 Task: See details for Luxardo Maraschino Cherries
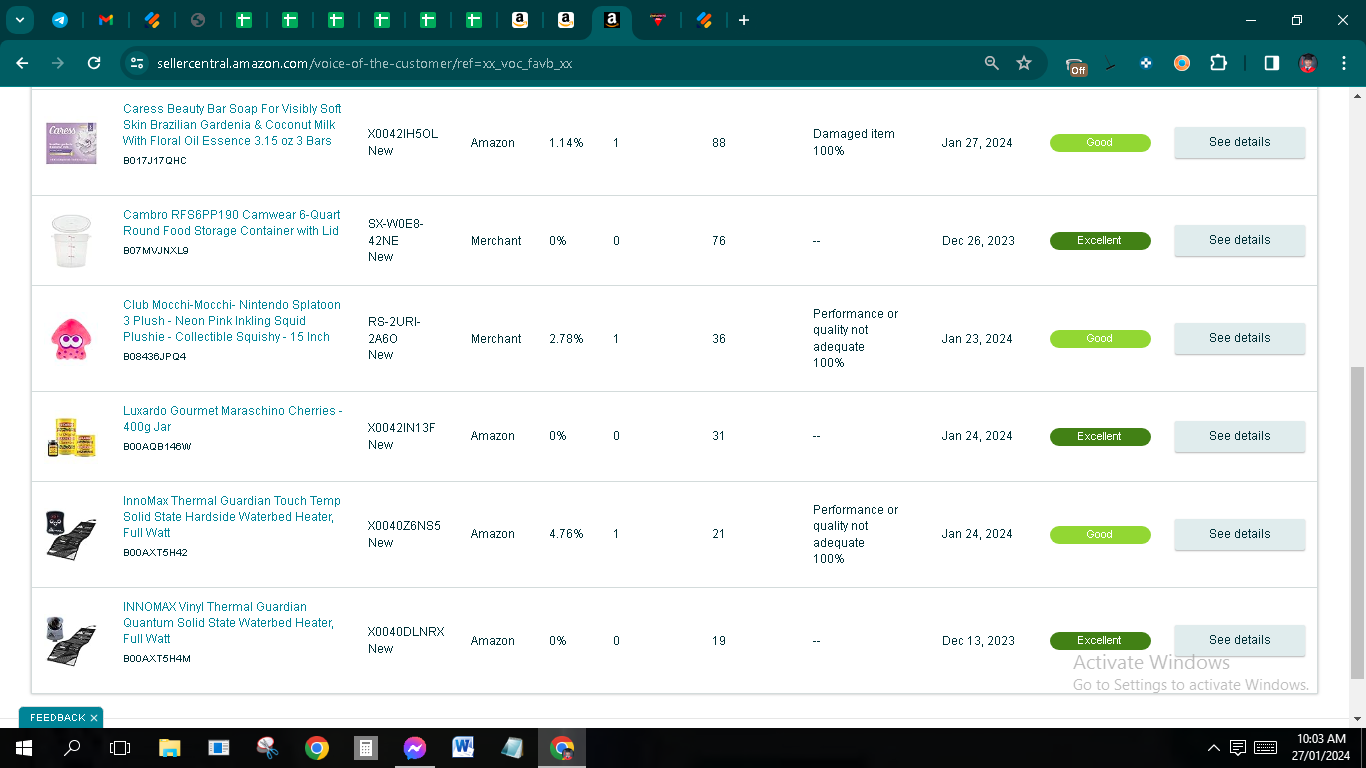1239,436
